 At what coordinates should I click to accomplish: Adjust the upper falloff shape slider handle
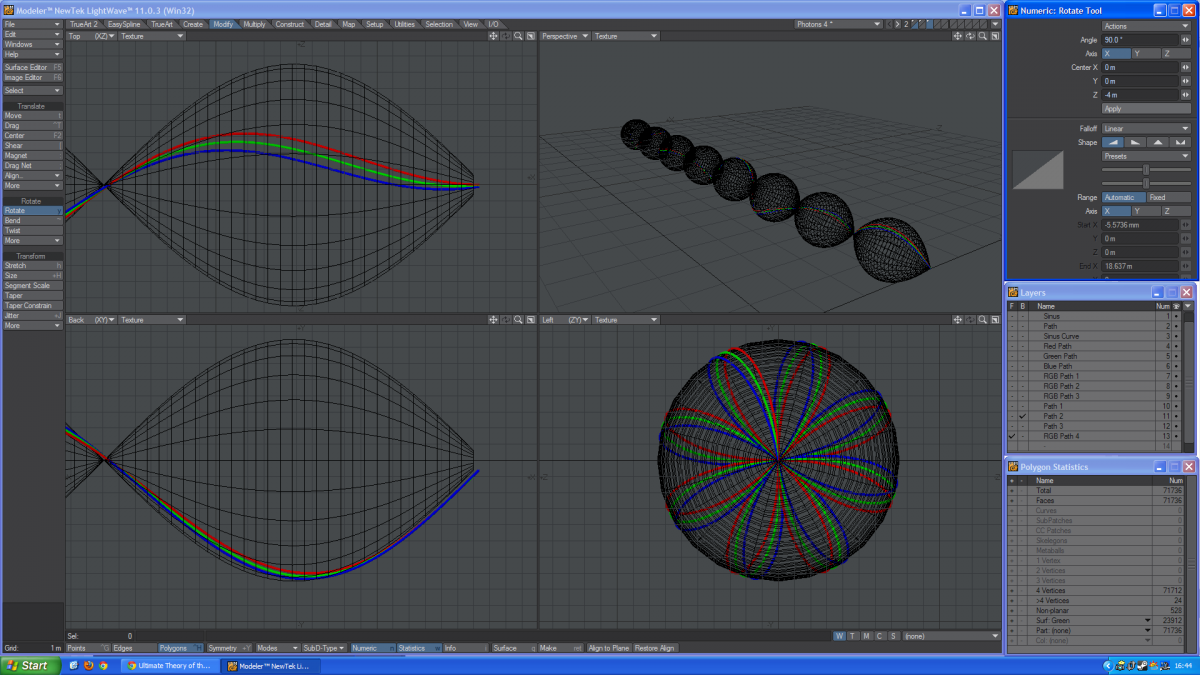(1145, 170)
